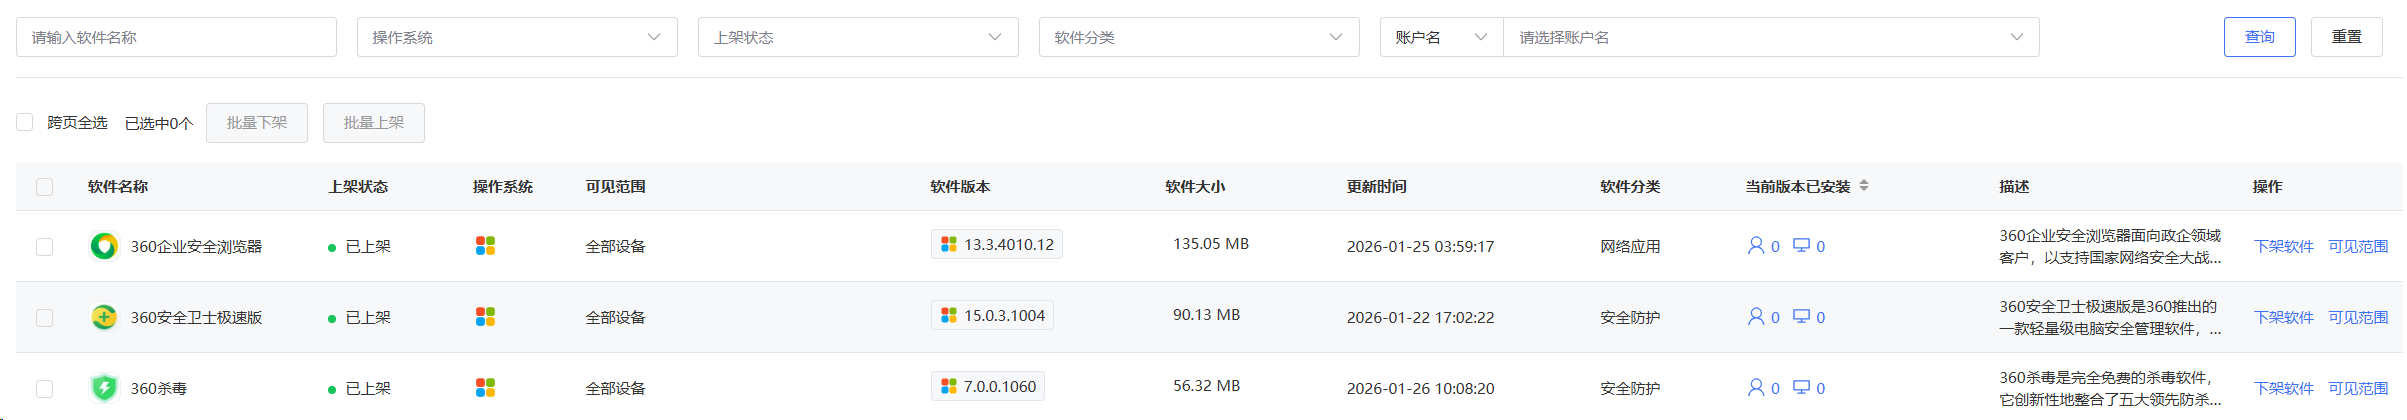This screenshot has width=2407, height=420.
Task: Open 可见范围 link for 360安全卫士极速版
Action: [2358, 317]
